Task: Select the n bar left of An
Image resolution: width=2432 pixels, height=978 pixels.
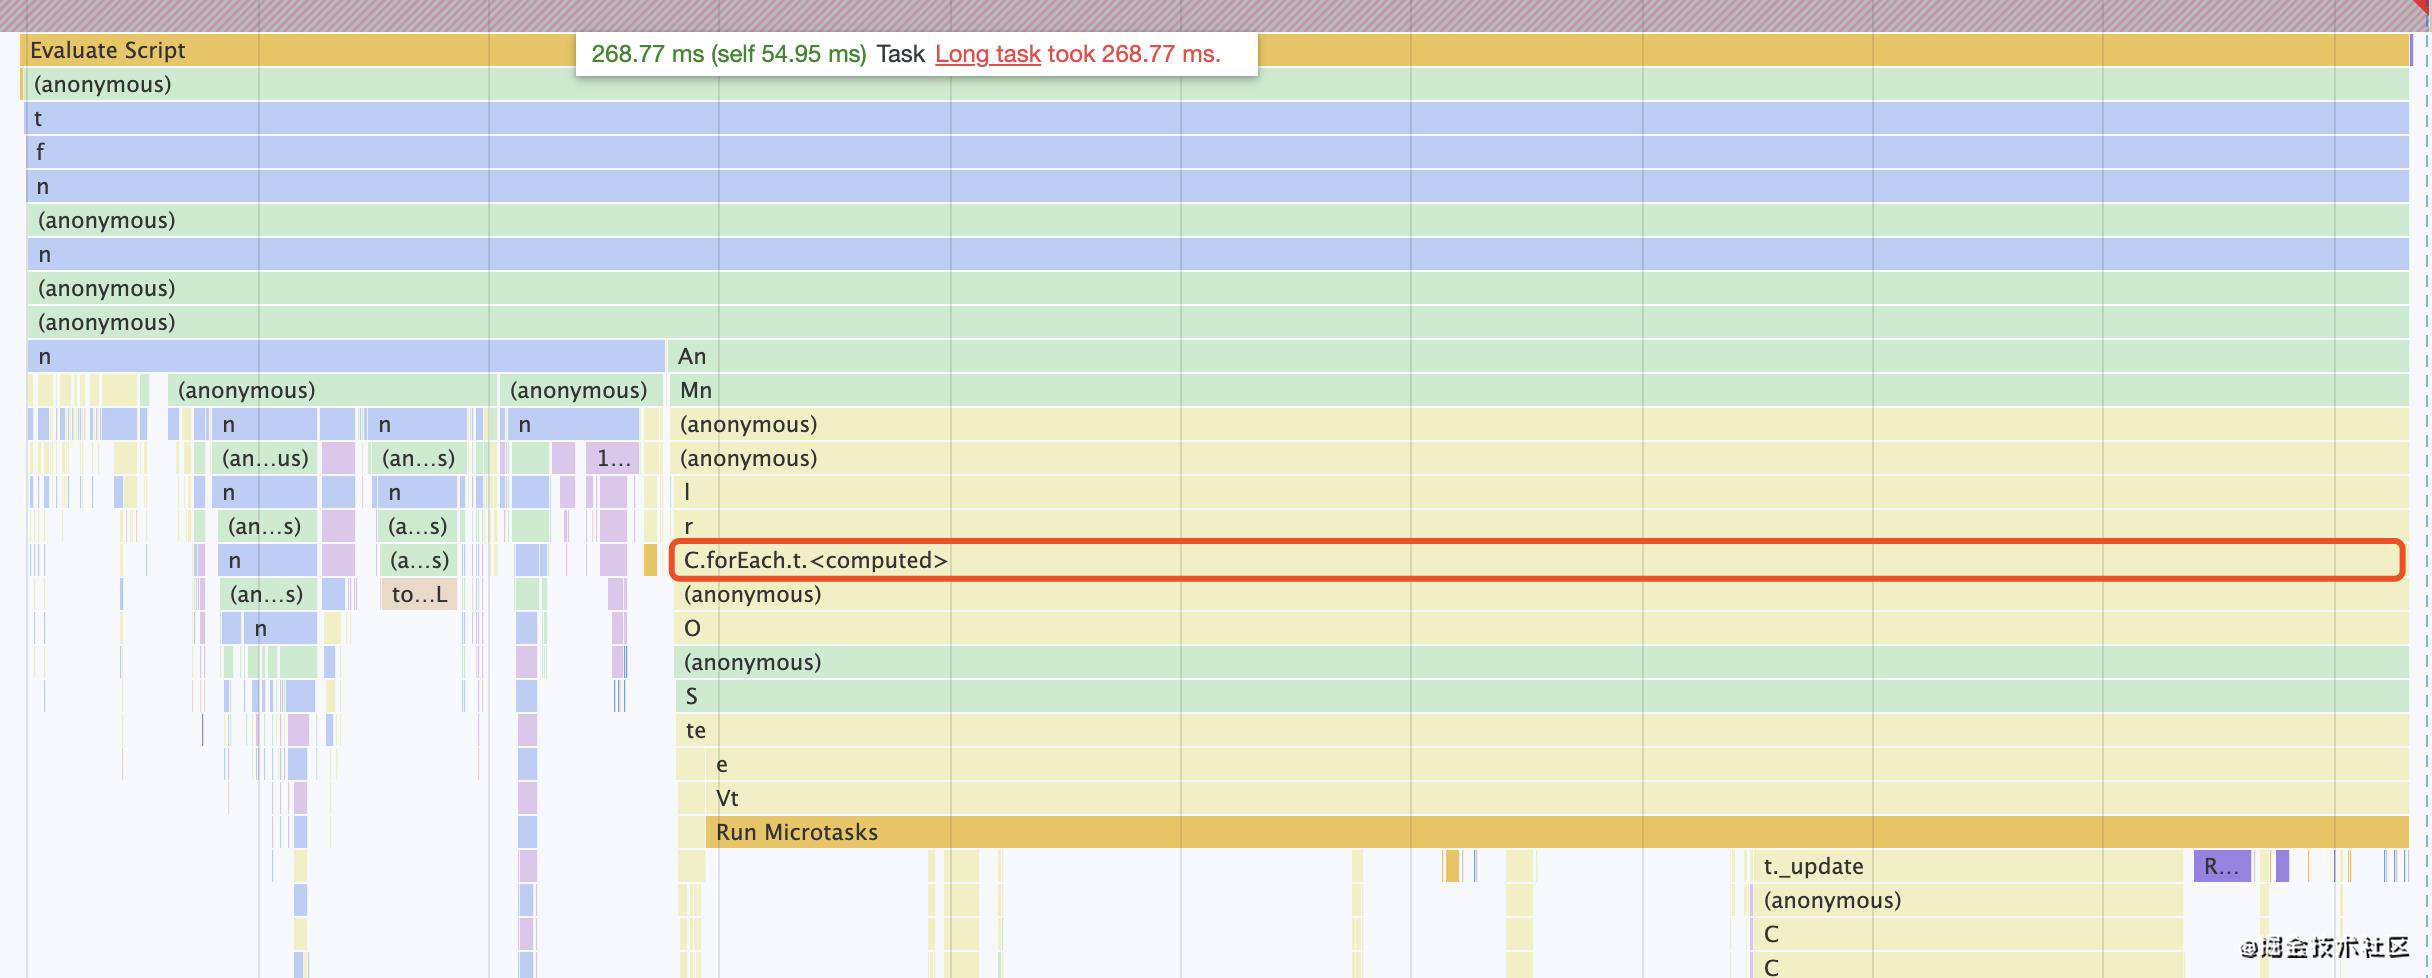Action: click(346, 356)
